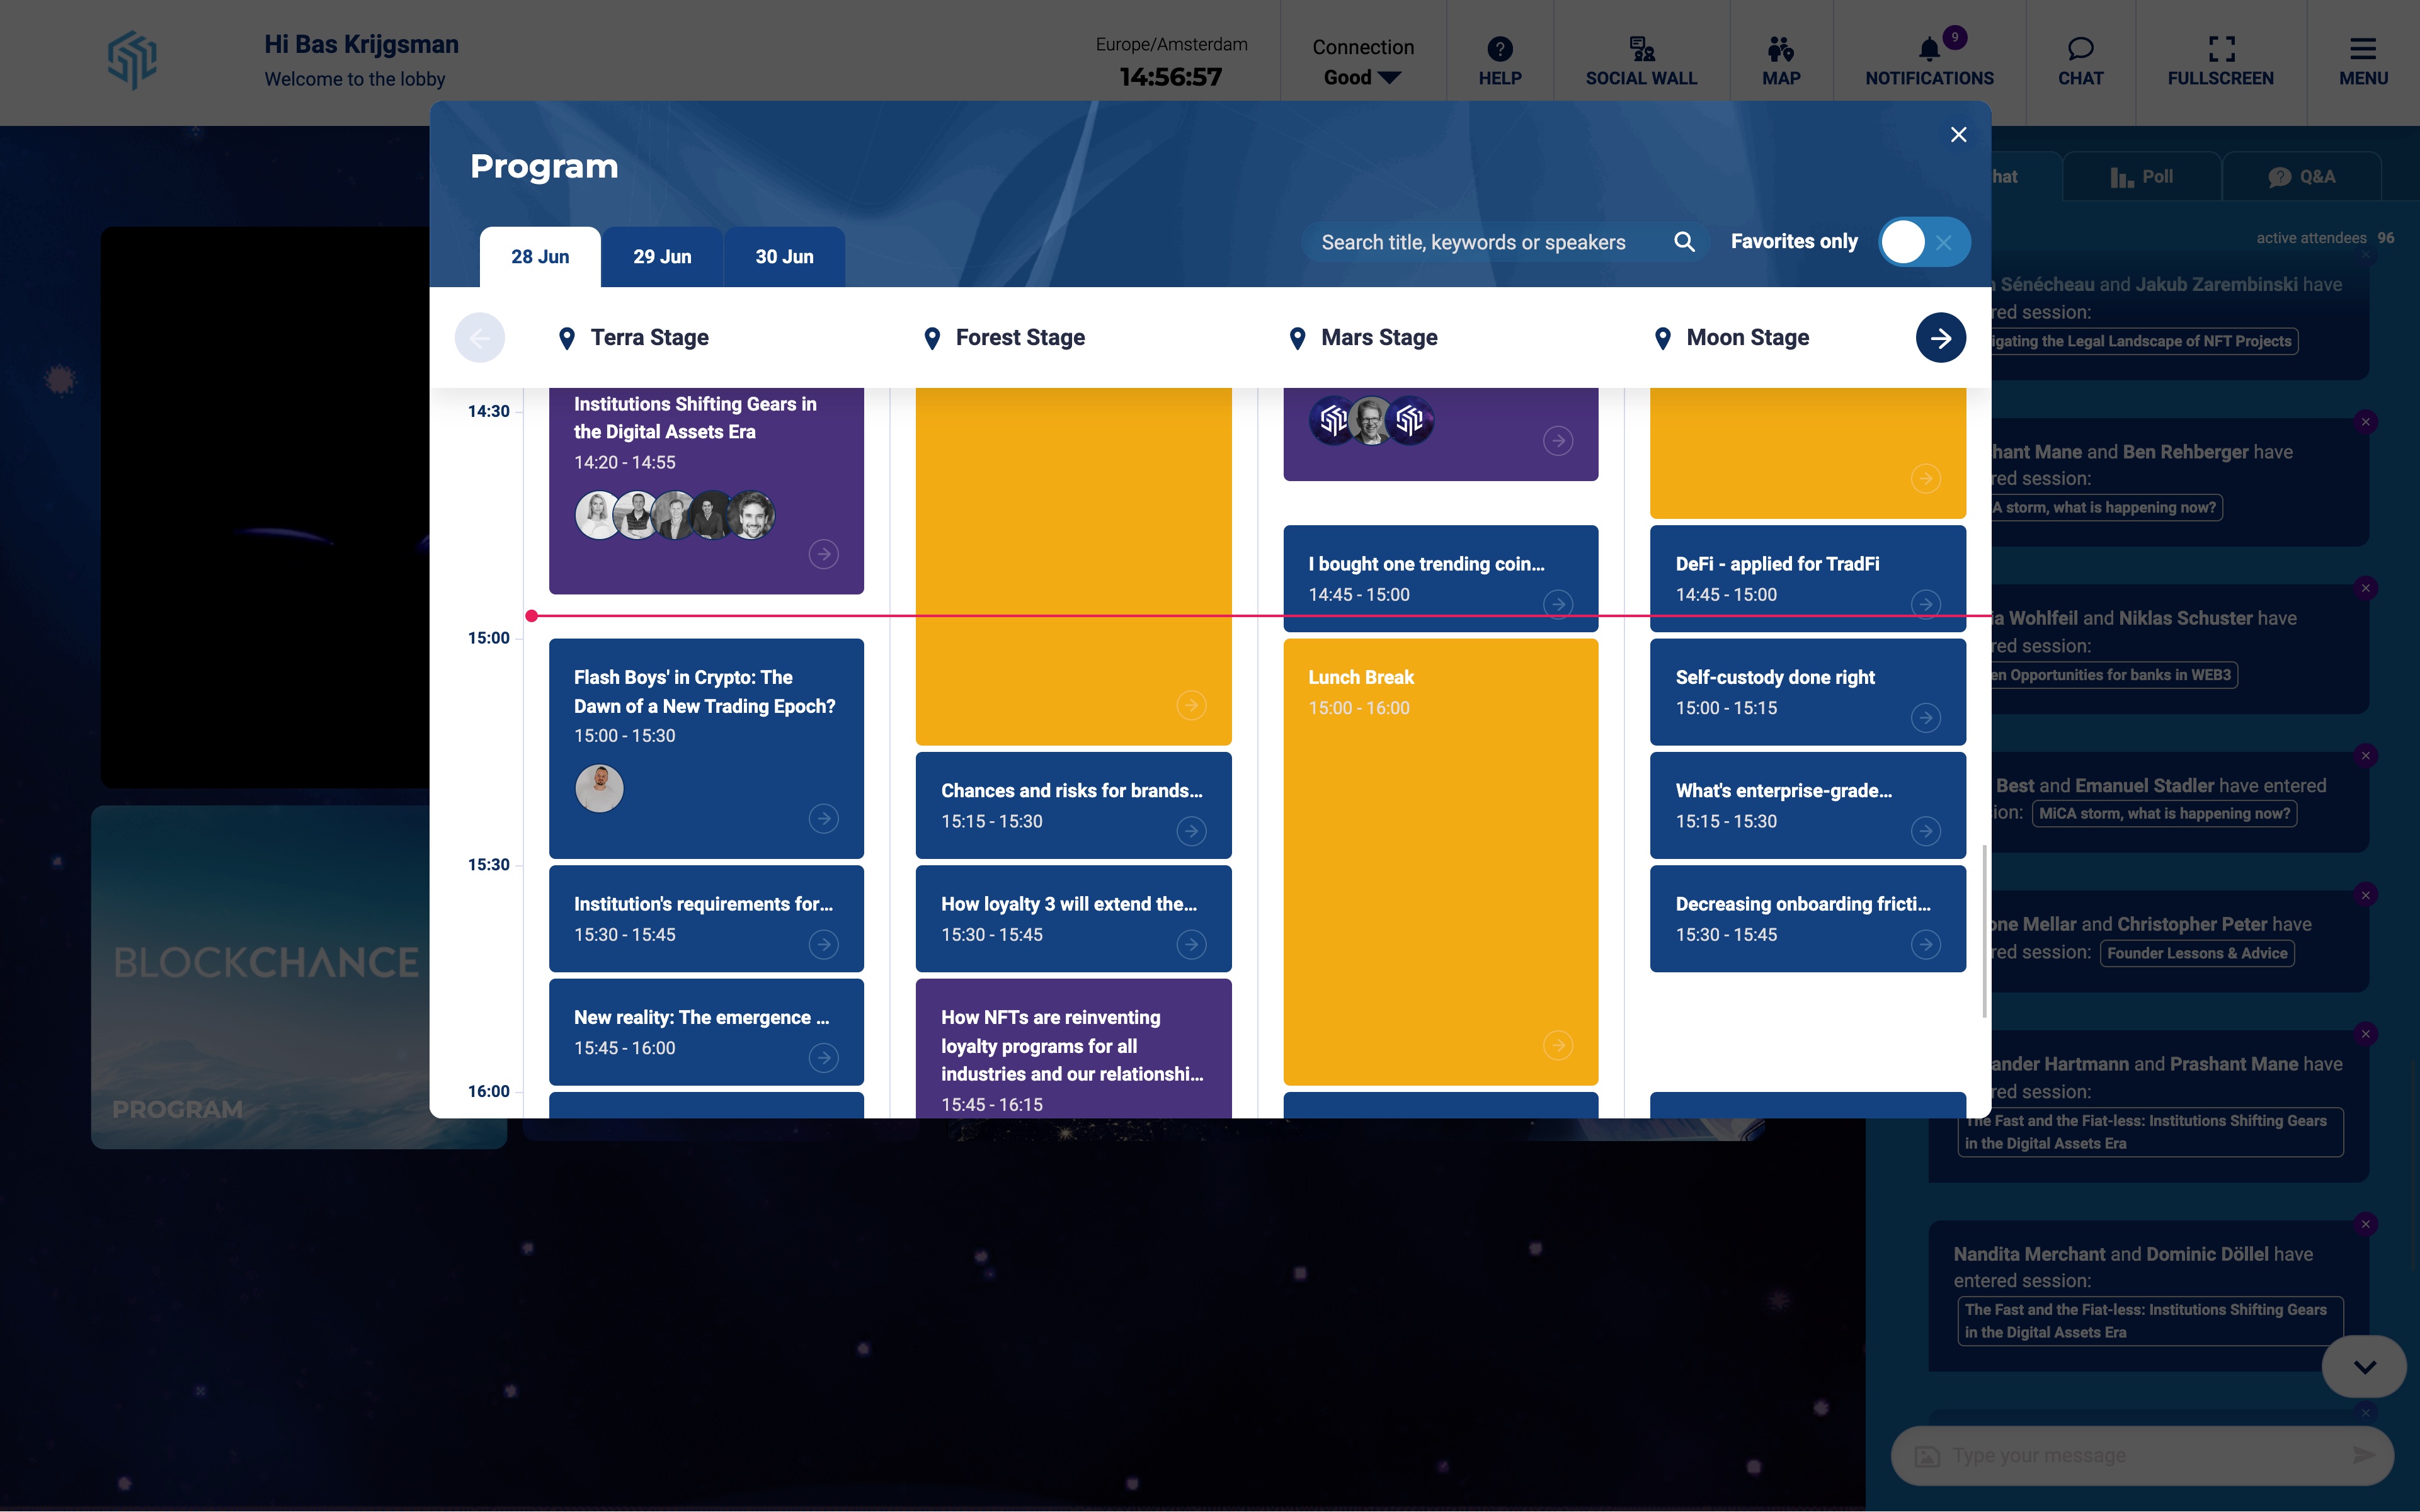The height and width of the screenshot is (1512, 2420).
Task: Click the previous stages left arrow
Action: point(480,338)
